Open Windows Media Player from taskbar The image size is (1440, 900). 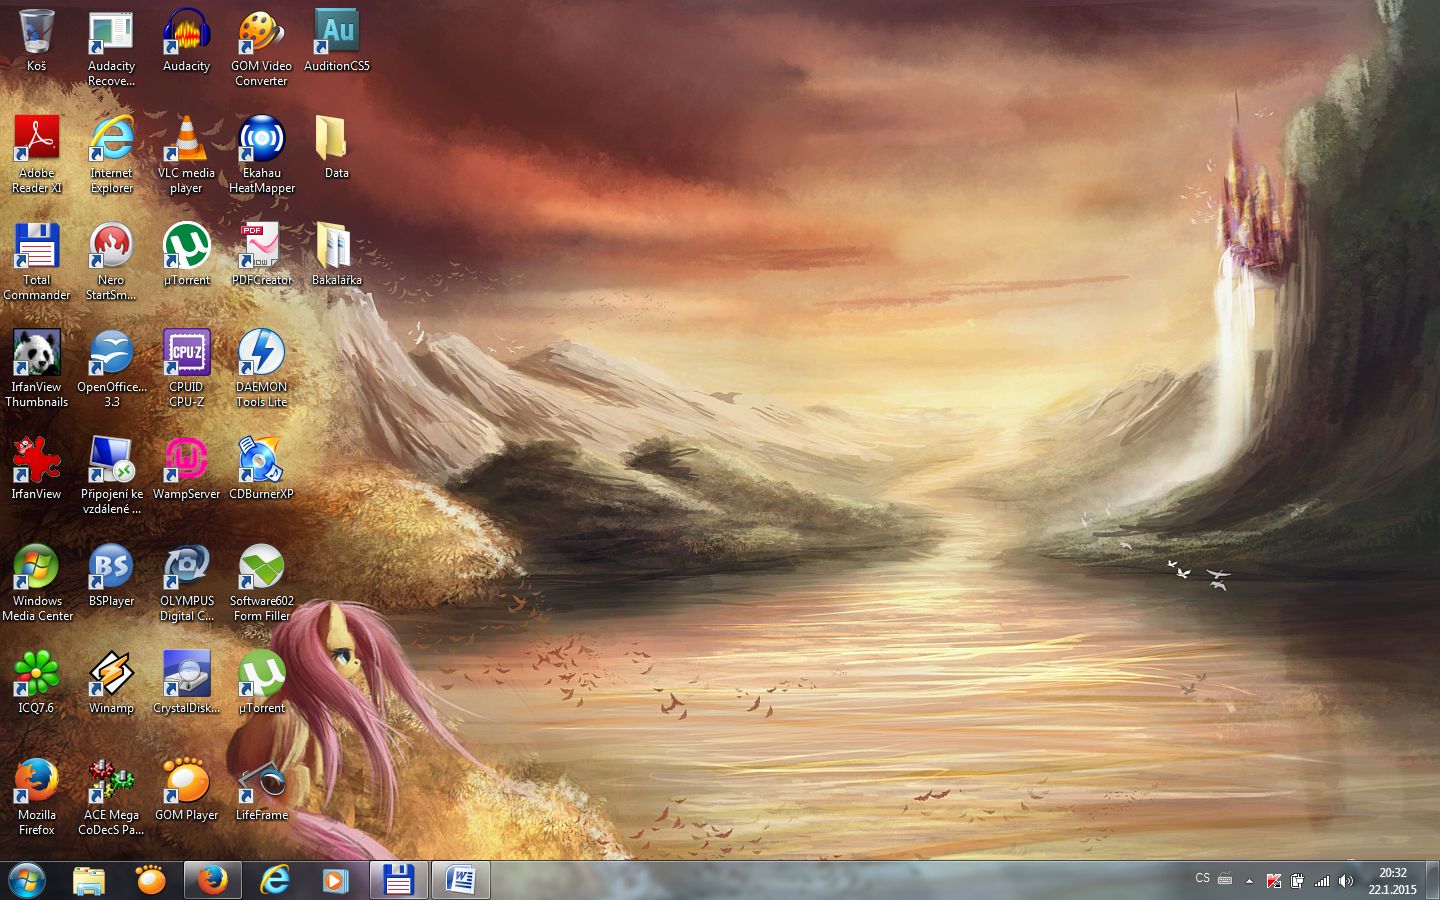coord(336,880)
